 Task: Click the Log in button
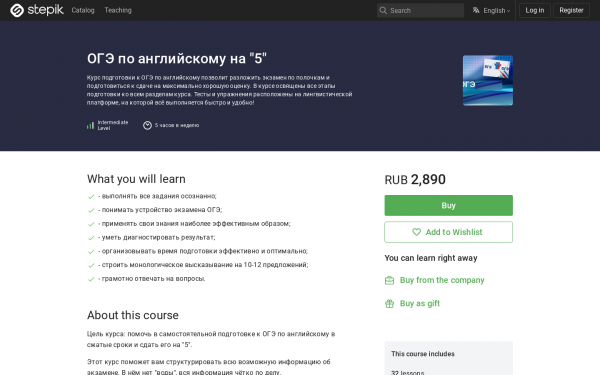click(x=535, y=10)
